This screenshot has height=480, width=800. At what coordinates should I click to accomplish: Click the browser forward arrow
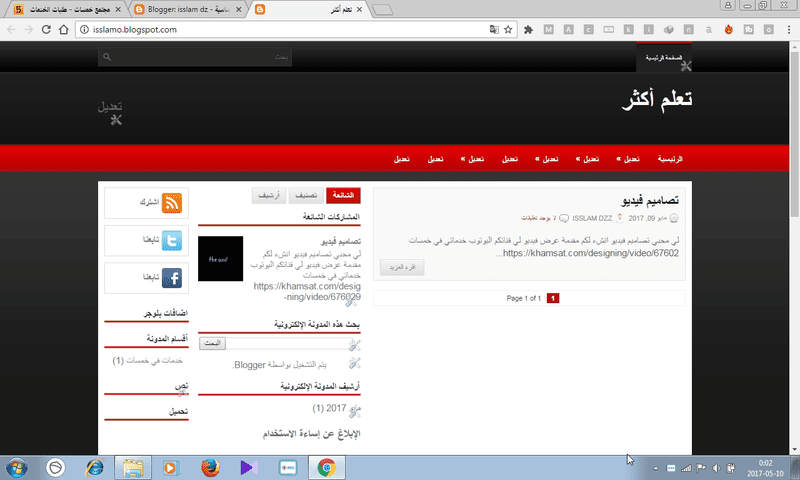(29, 30)
